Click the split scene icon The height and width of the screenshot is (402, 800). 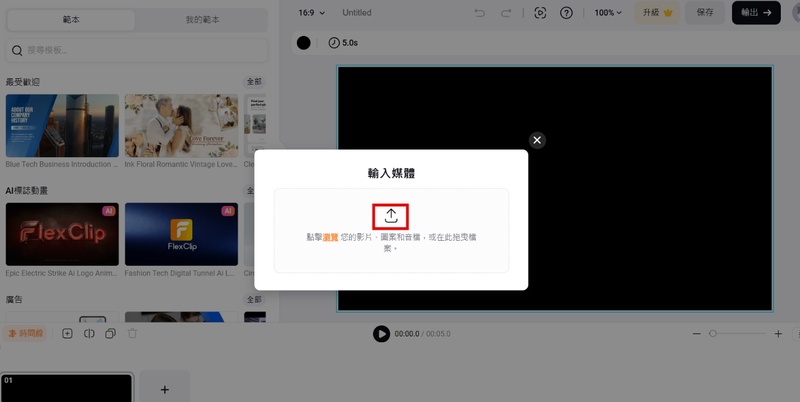pyautogui.click(x=89, y=334)
